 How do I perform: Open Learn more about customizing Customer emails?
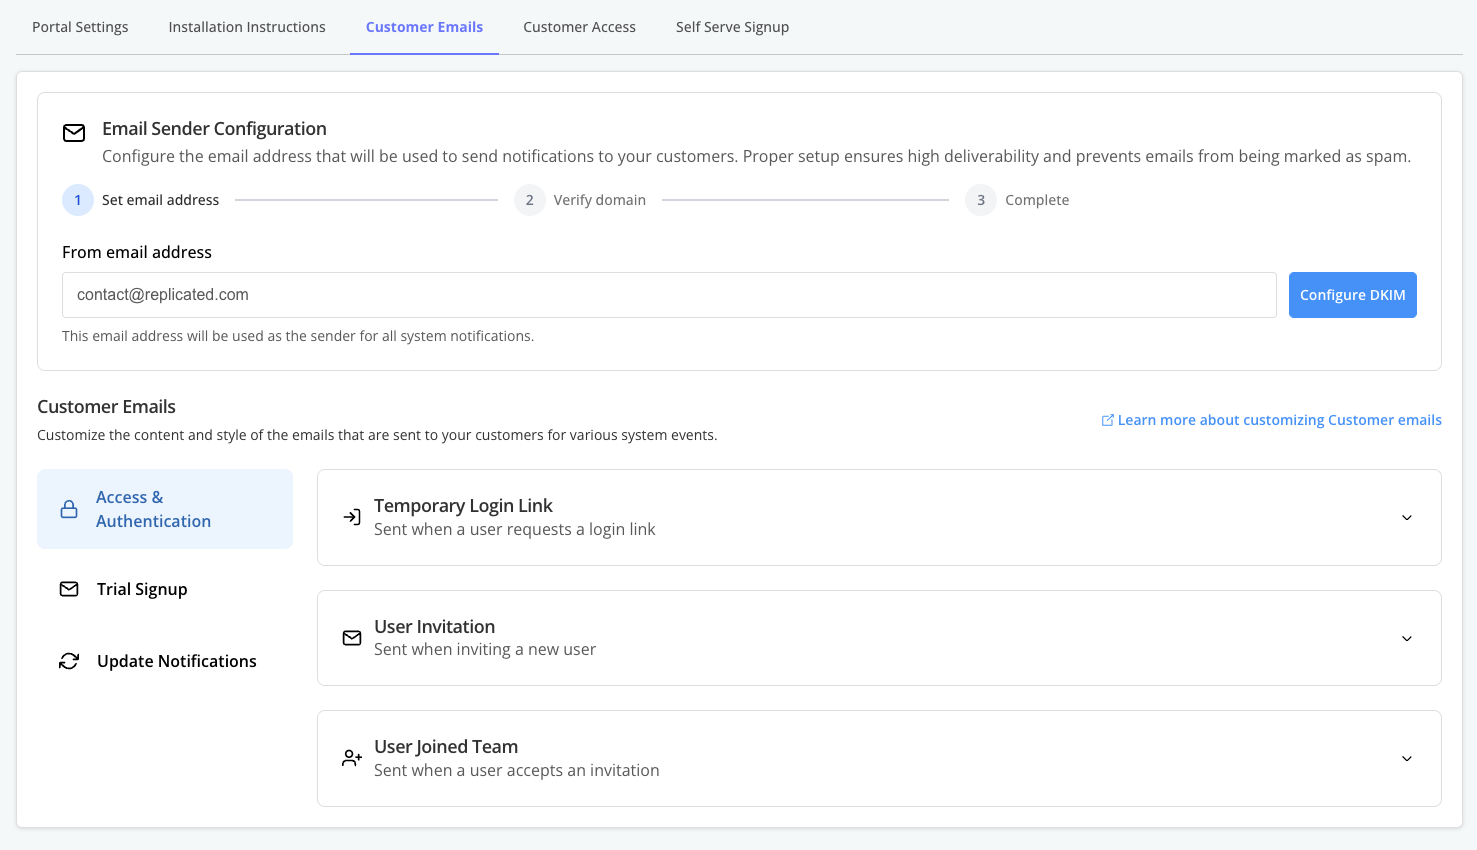(x=1278, y=419)
